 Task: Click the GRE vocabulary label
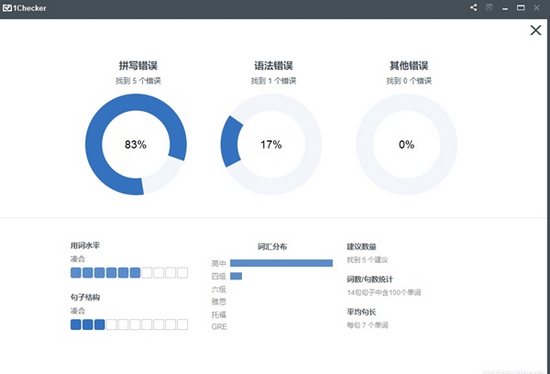(219, 327)
